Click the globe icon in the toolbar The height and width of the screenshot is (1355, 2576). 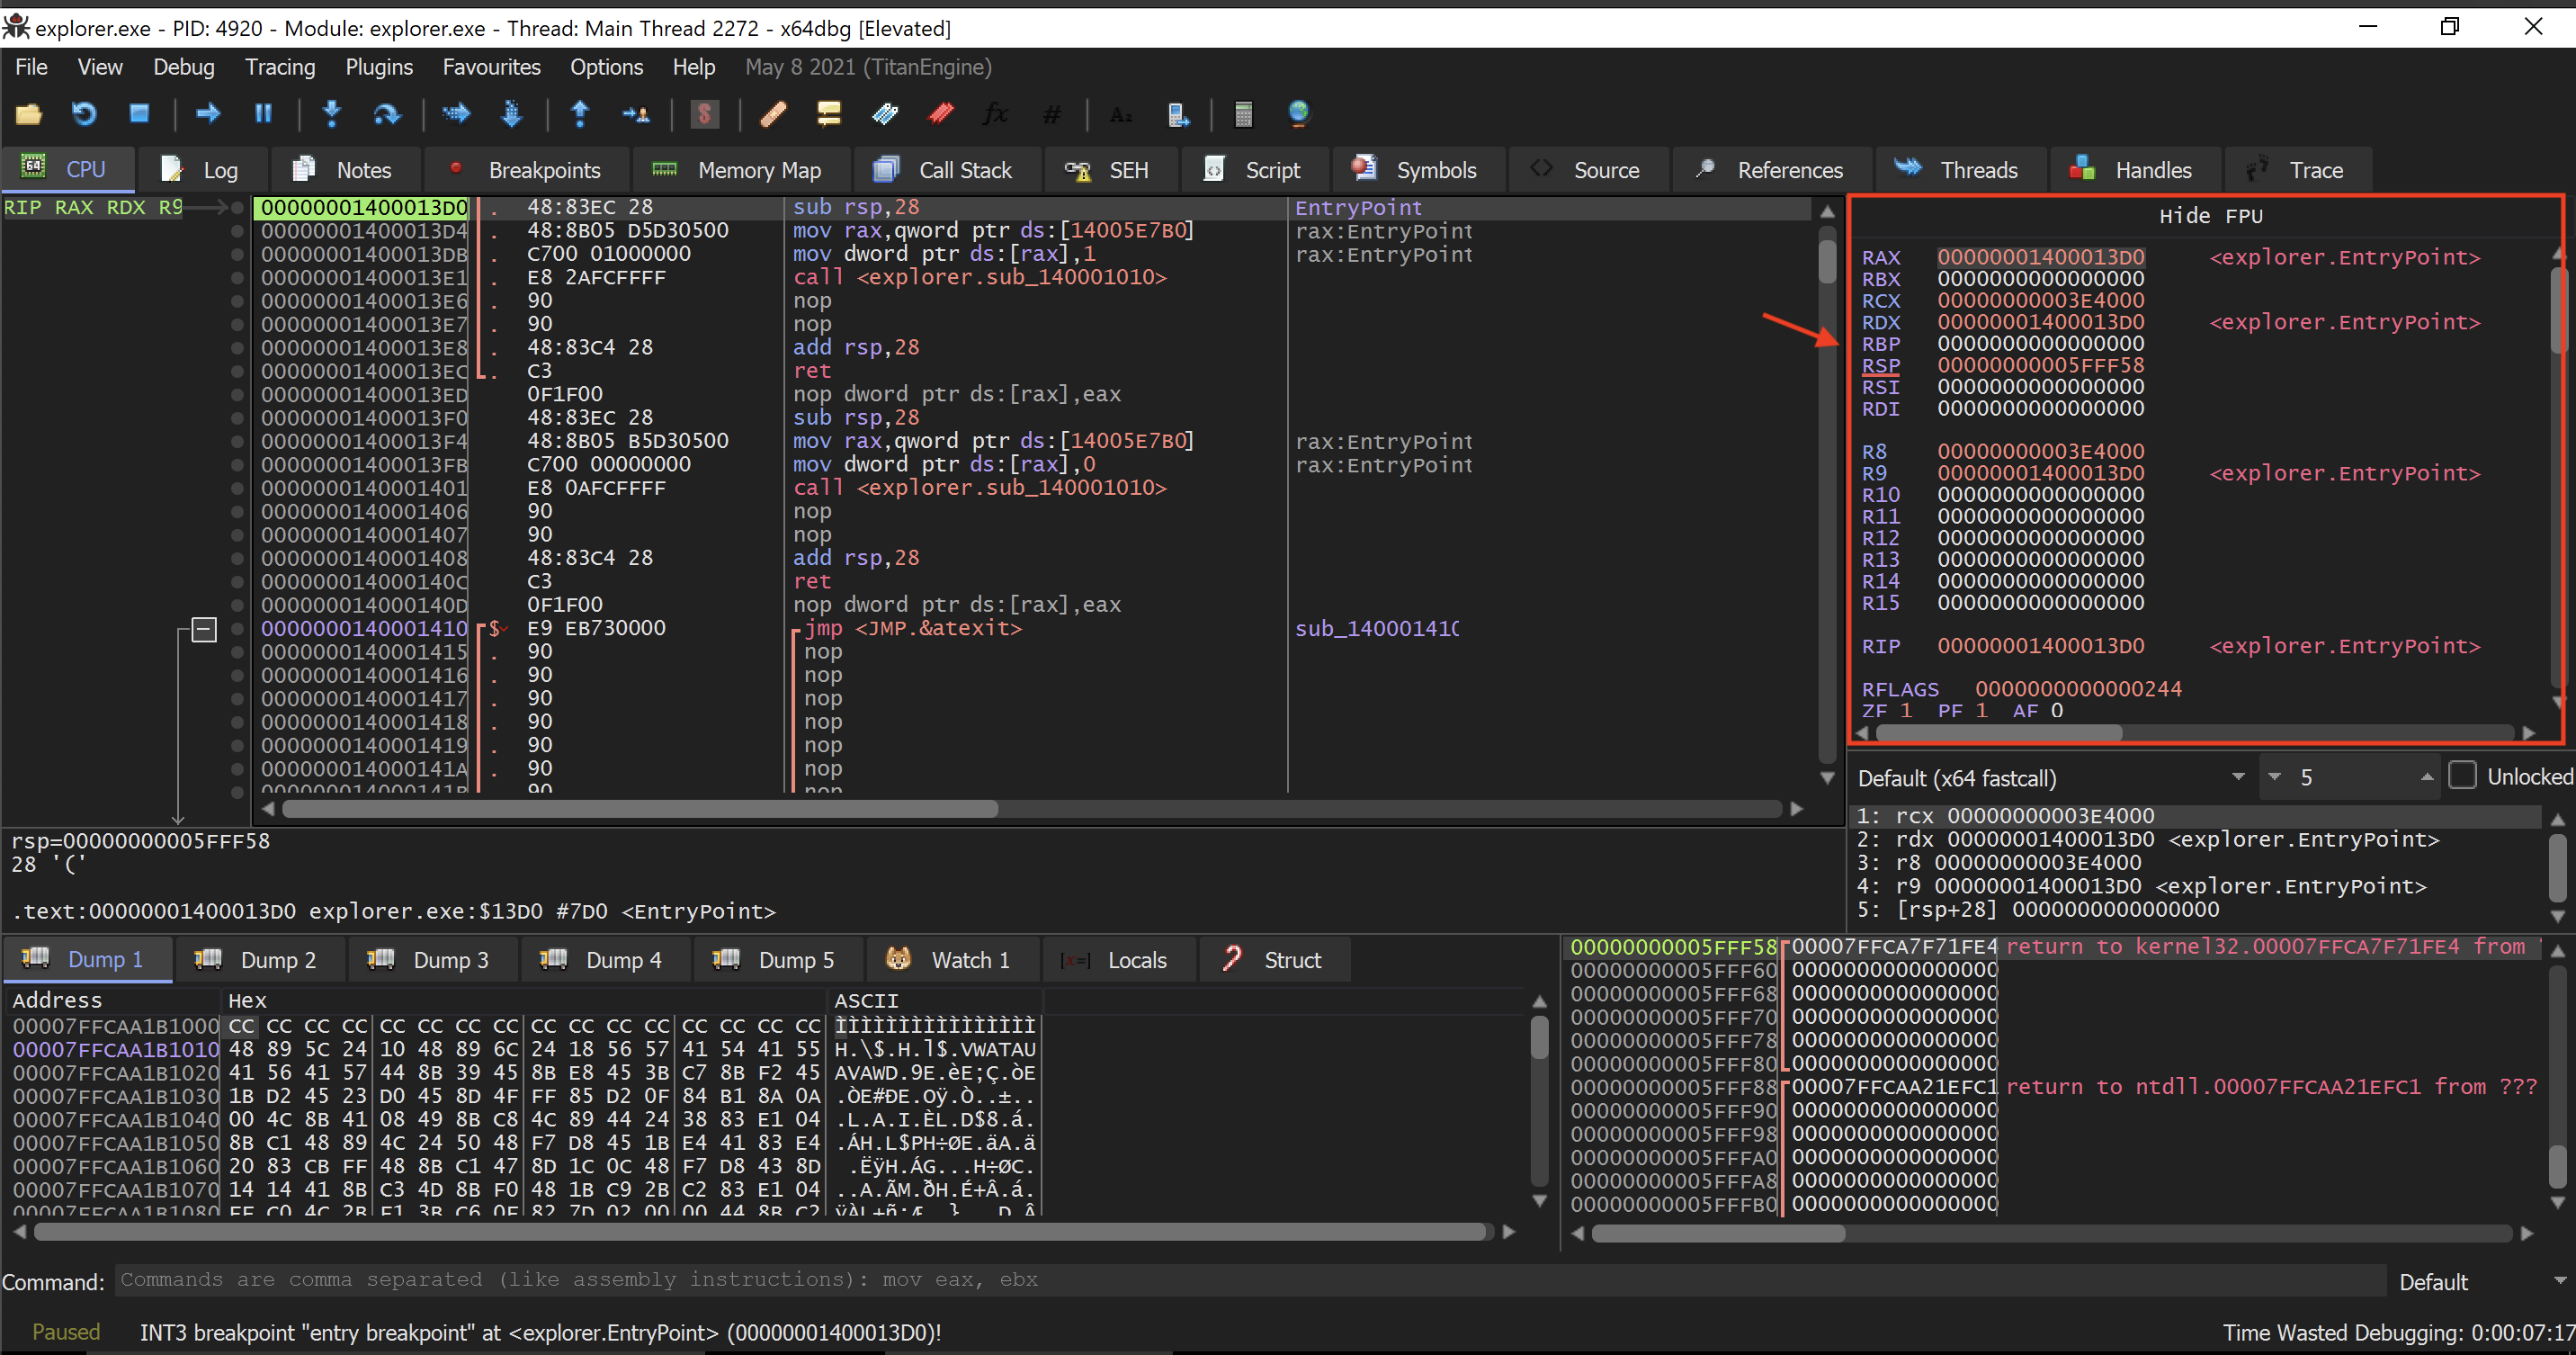click(1298, 114)
